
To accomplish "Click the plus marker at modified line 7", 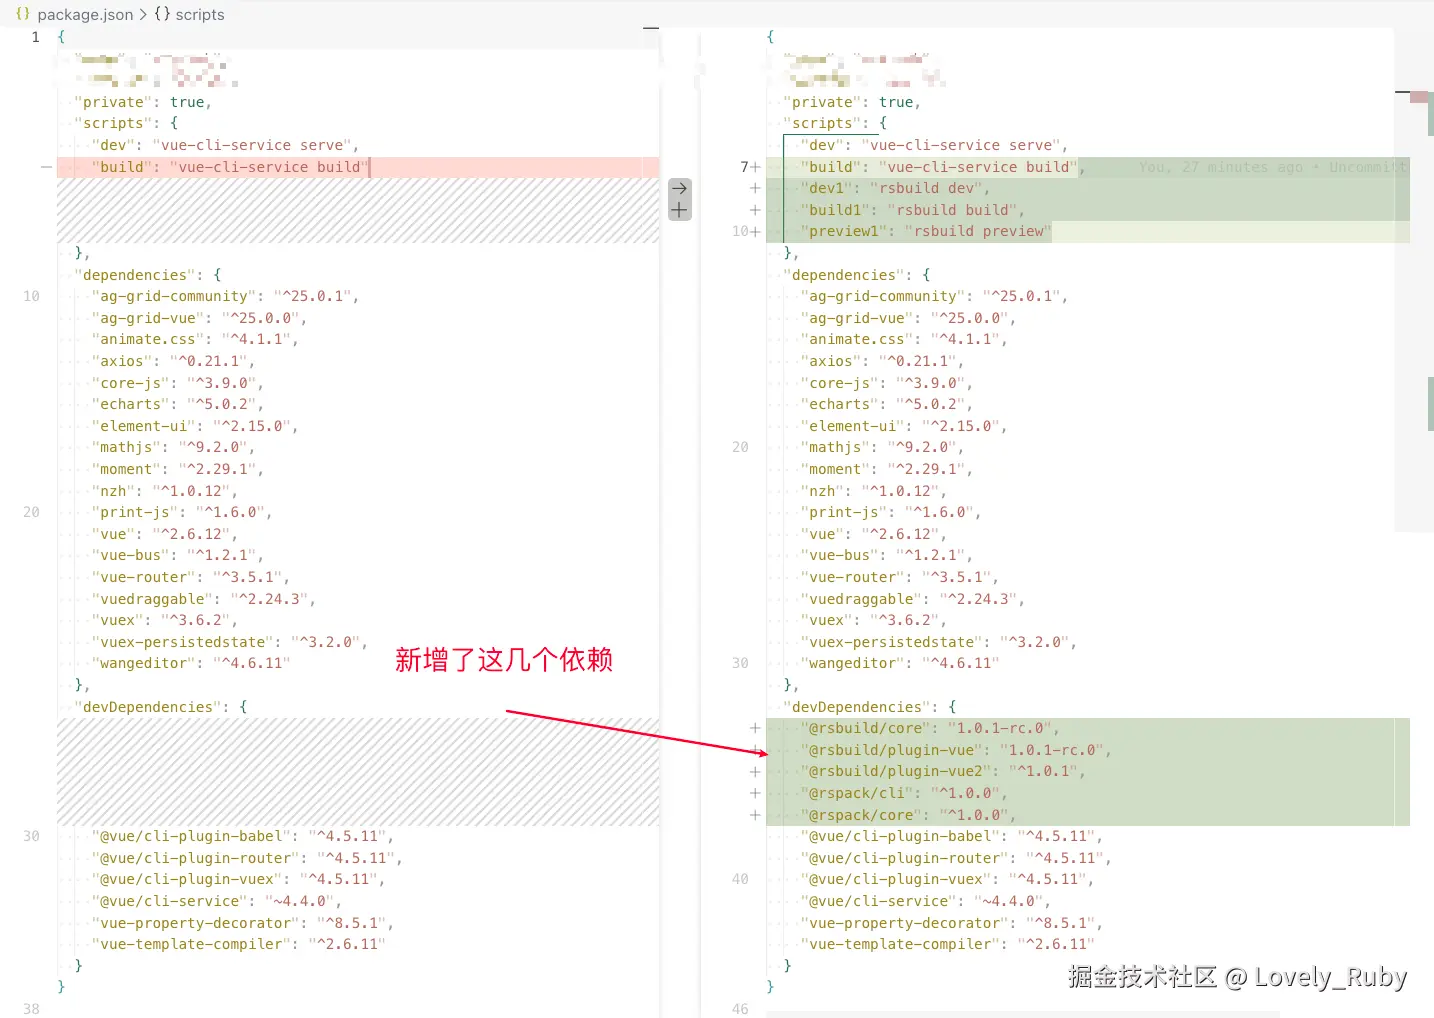I will pyautogui.click(x=755, y=167).
